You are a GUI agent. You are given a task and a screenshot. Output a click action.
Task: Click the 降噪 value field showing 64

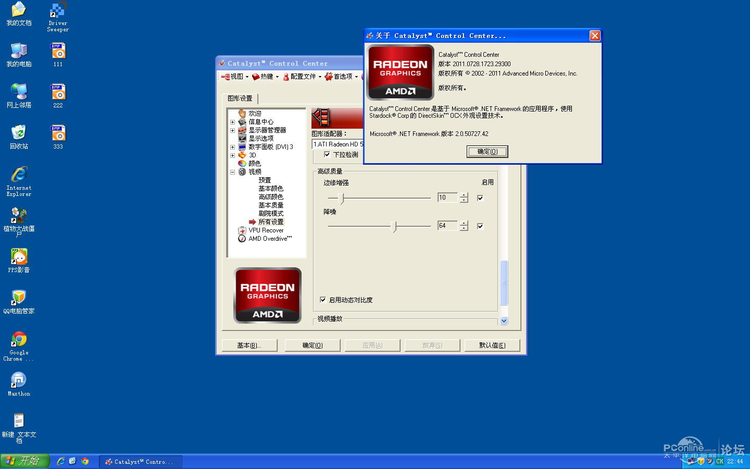[x=447, y=226]
